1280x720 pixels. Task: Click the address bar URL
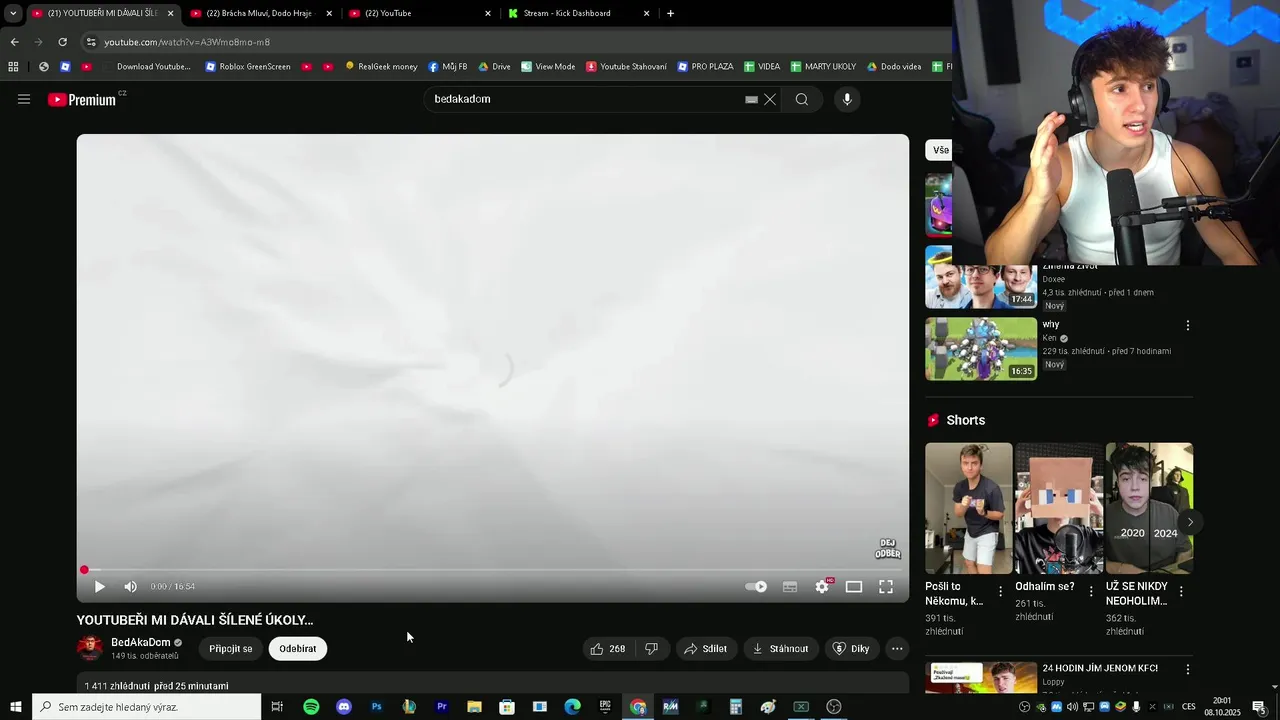click(x=187, y=42)
